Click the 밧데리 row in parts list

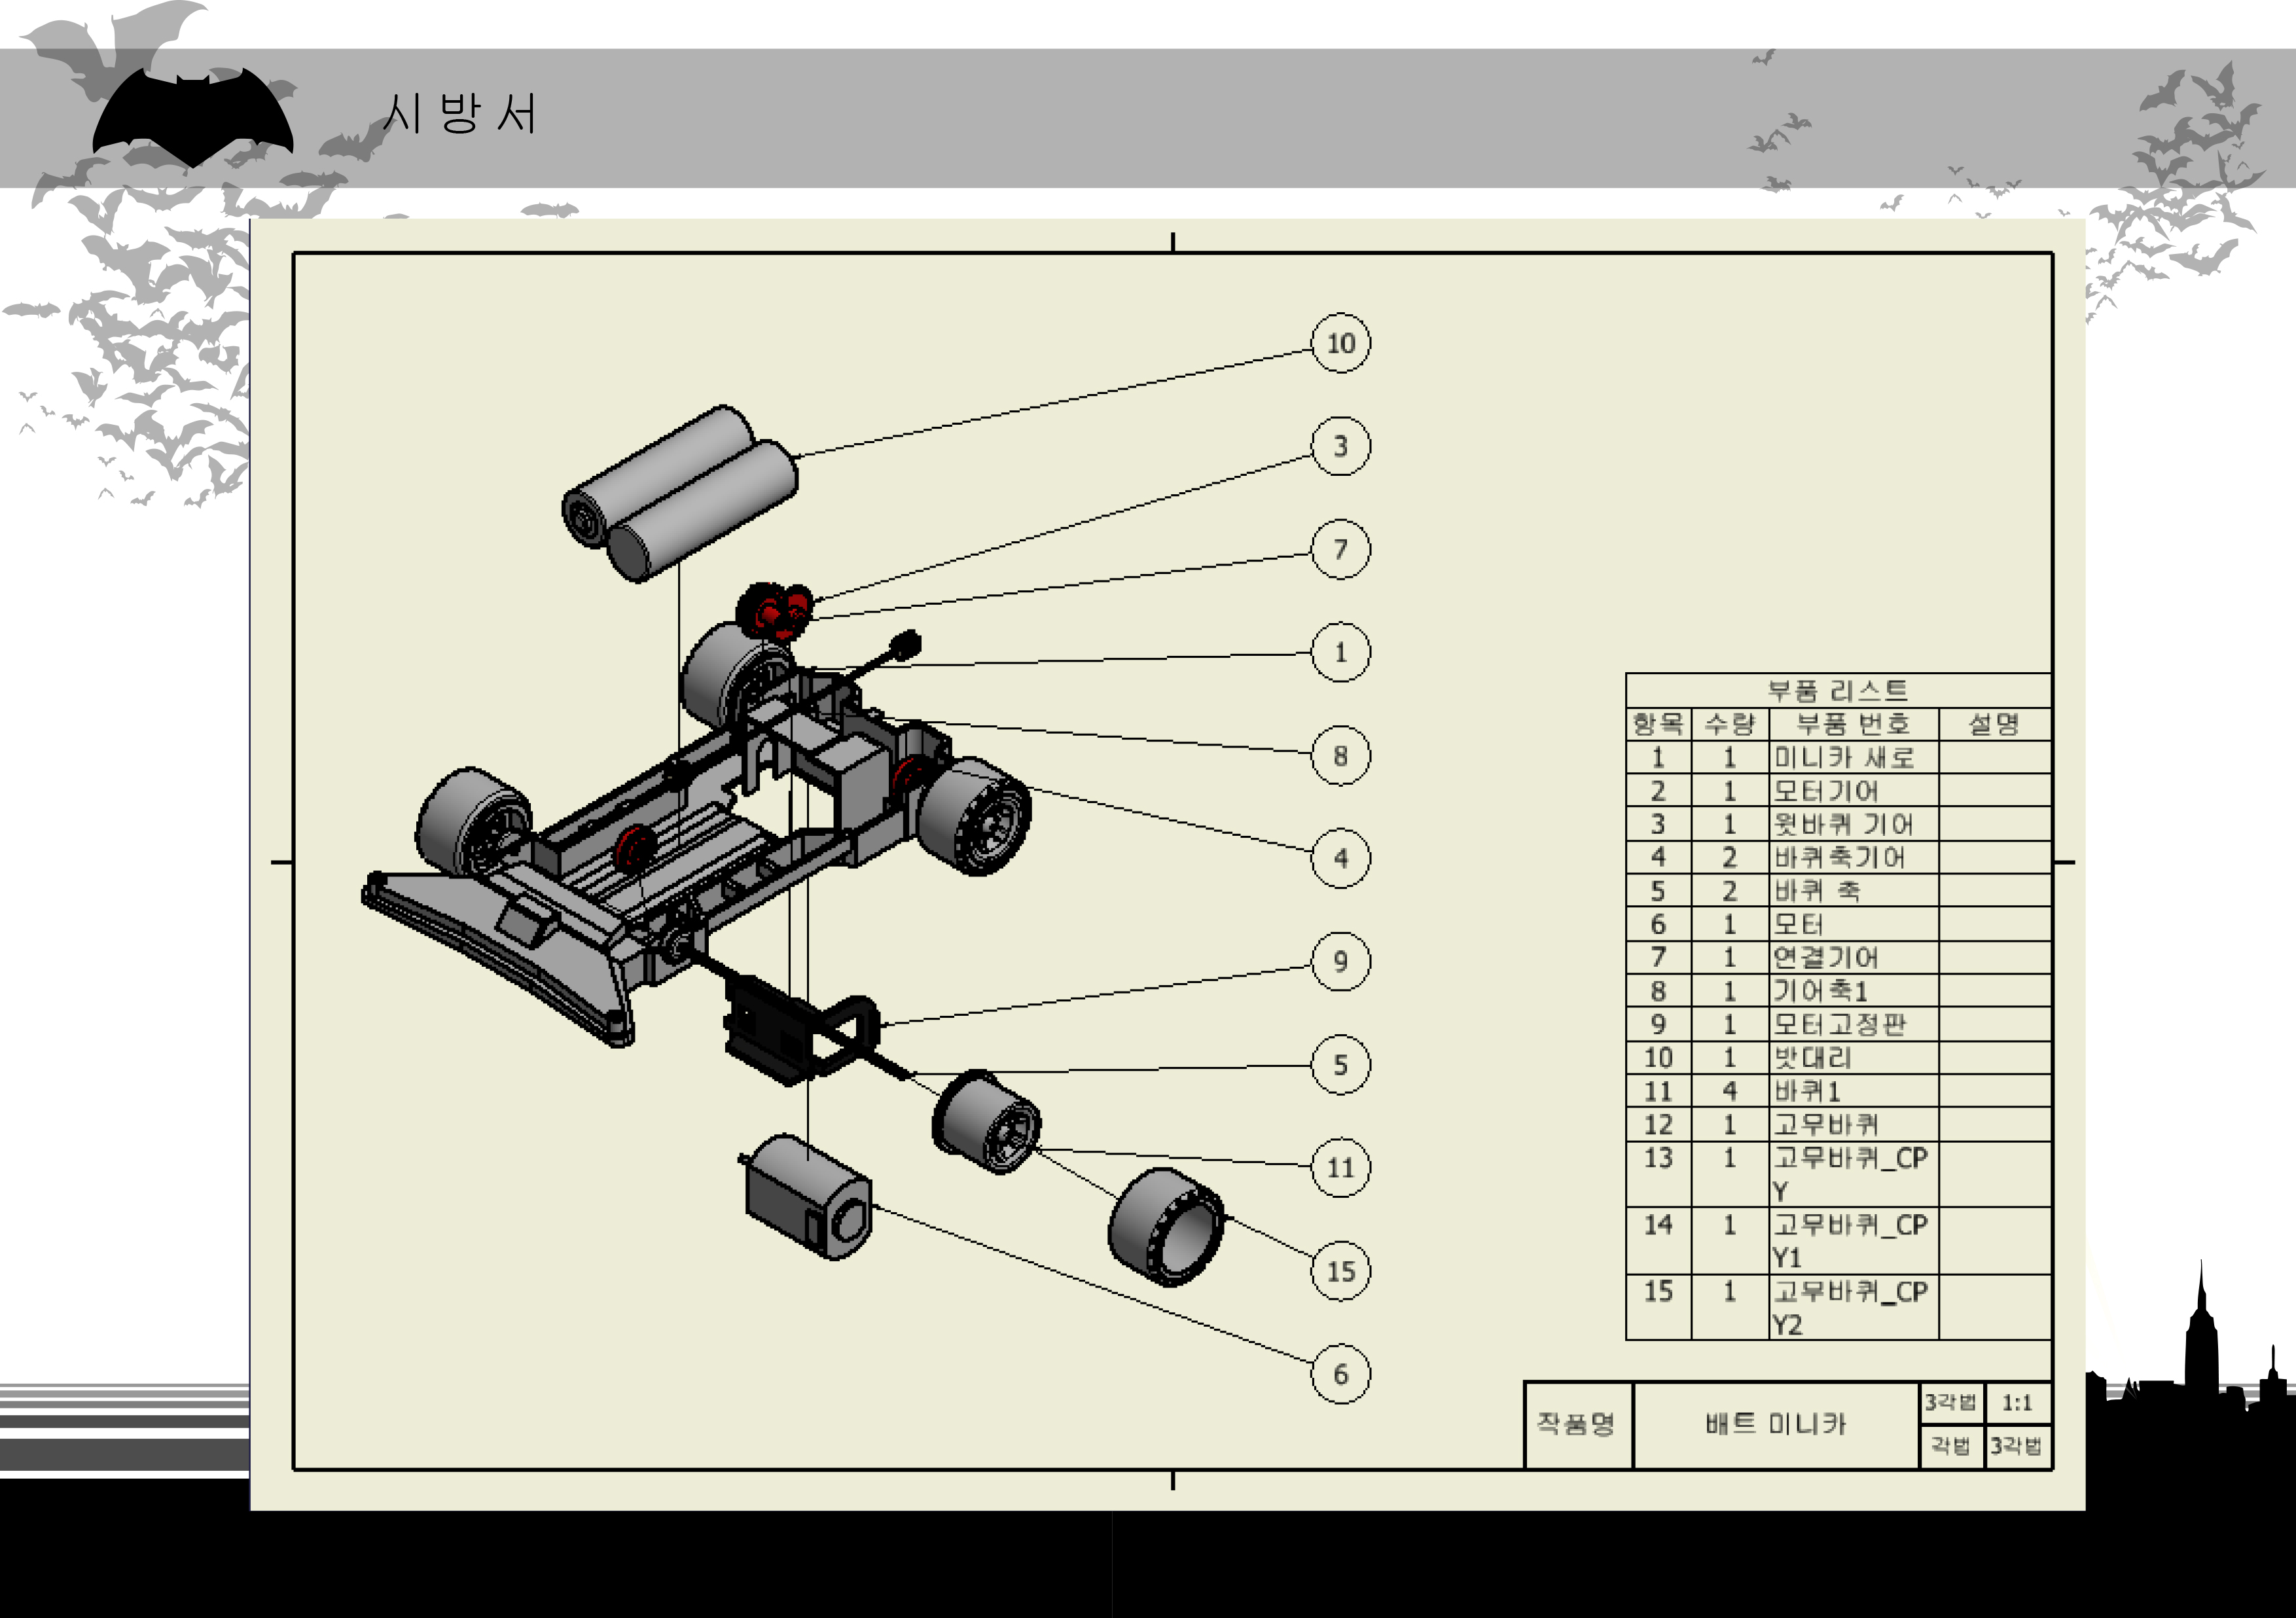click(x=1812, y=1057)
